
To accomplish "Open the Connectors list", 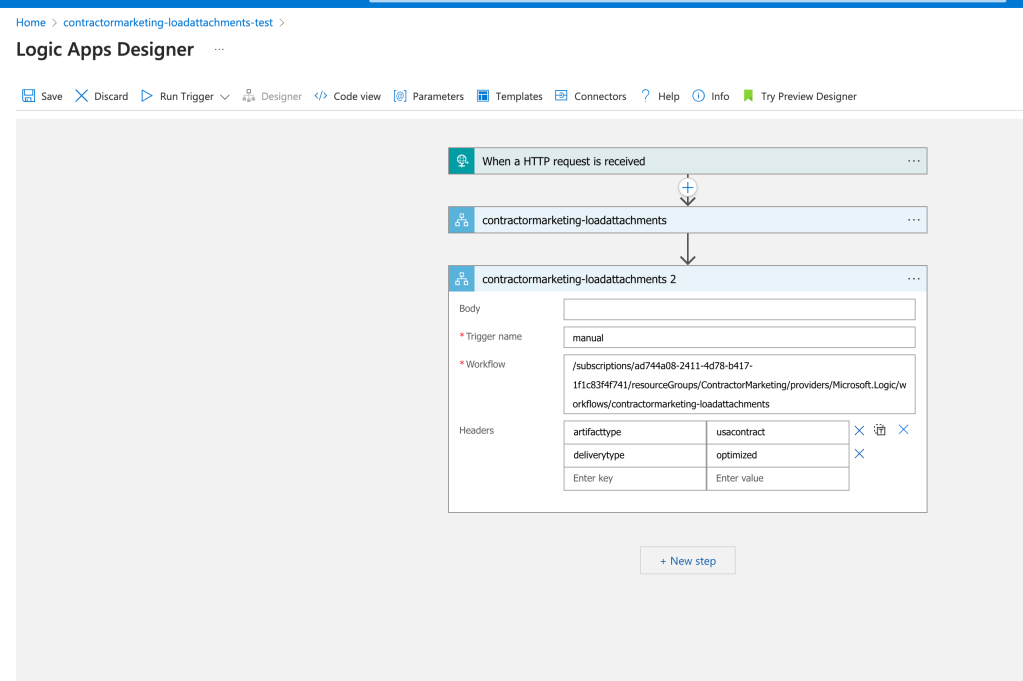I will coord(600,97).
